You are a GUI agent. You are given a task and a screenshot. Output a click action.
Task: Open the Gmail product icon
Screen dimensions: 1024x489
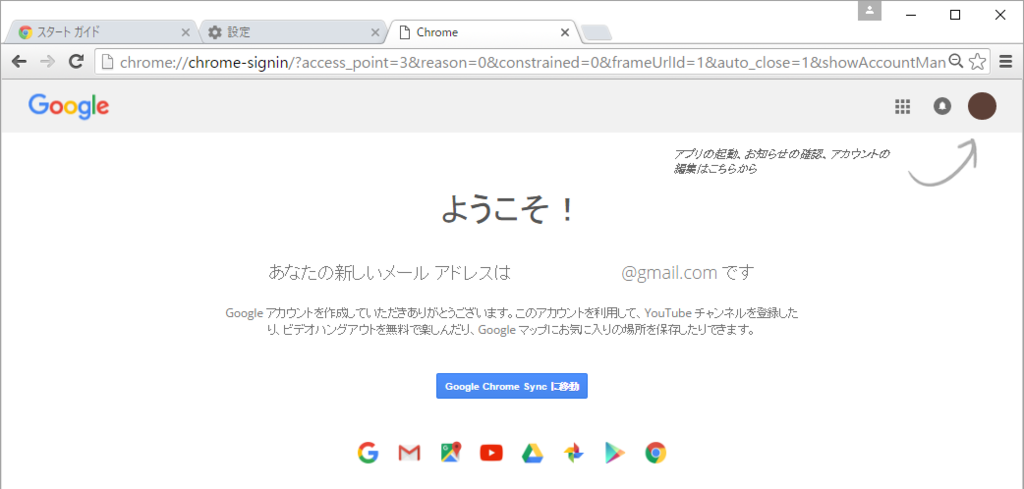[409, 452]
